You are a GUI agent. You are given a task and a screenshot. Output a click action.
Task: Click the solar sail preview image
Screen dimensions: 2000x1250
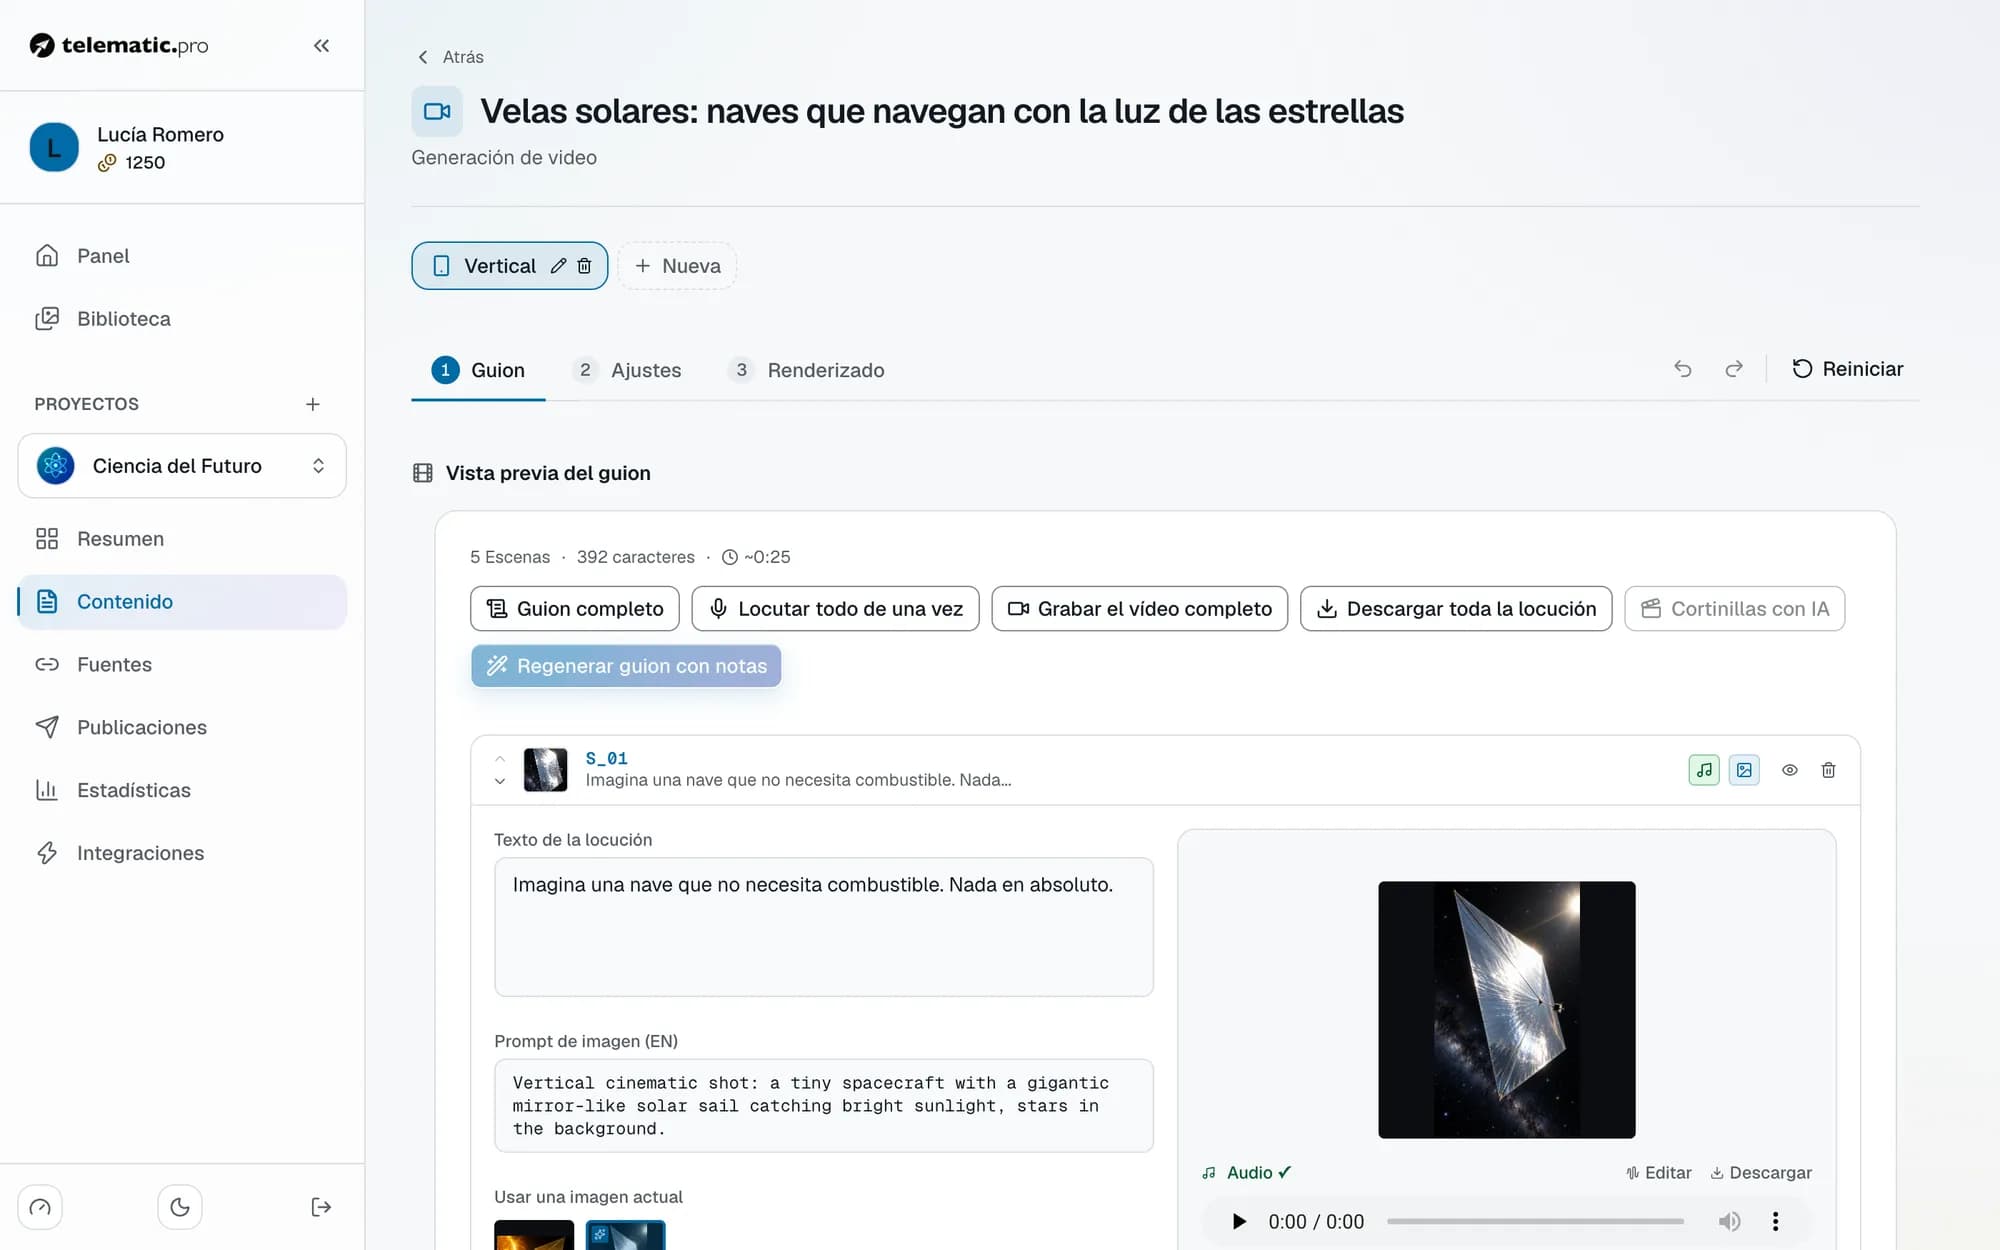[1507, 1010]
